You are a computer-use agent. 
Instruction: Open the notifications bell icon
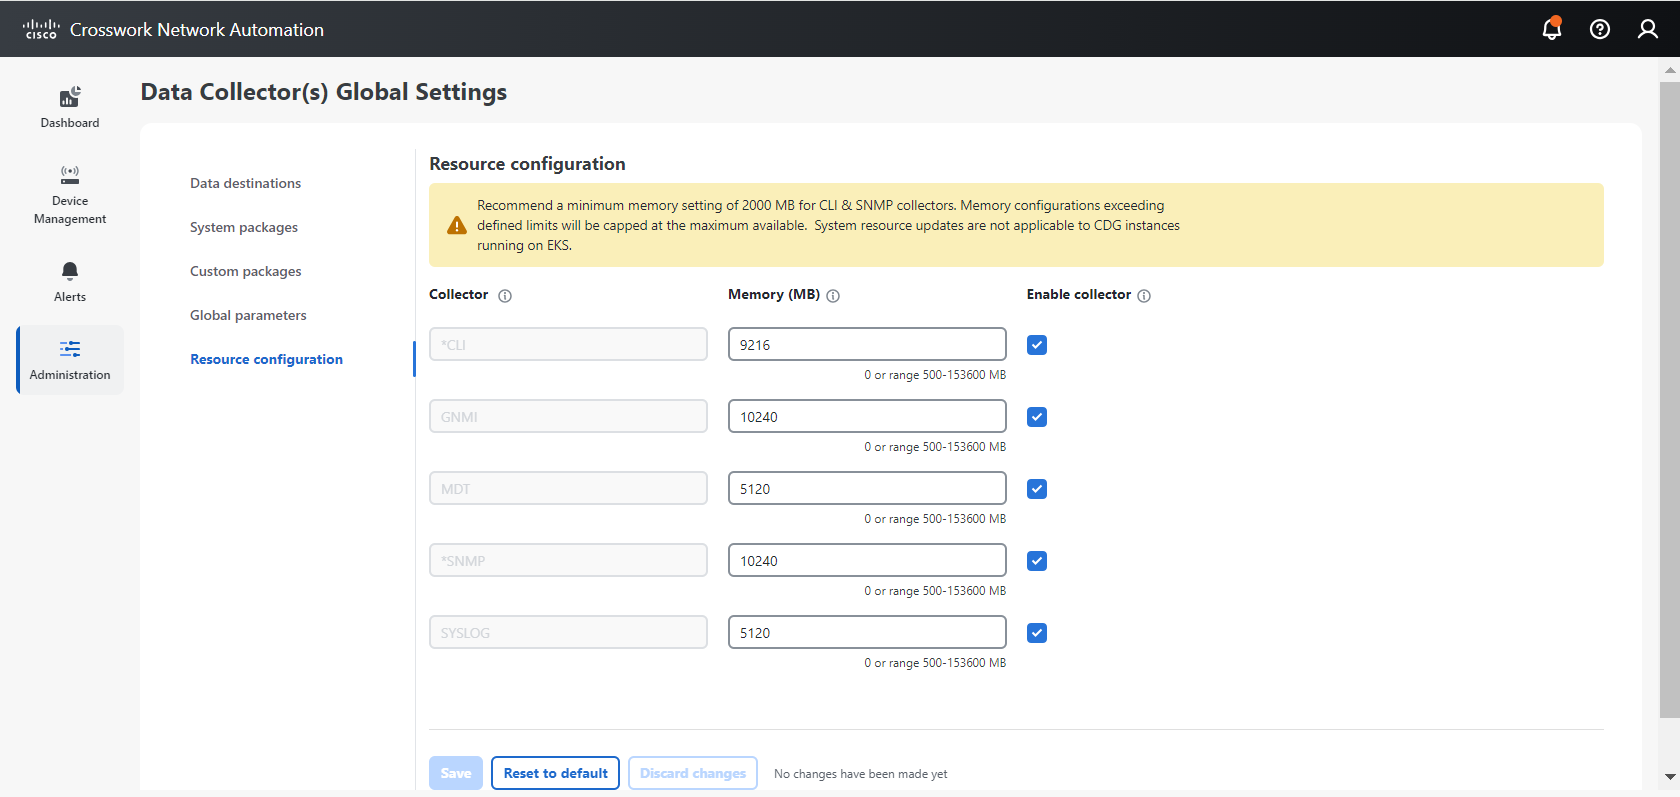point(1552,28)
